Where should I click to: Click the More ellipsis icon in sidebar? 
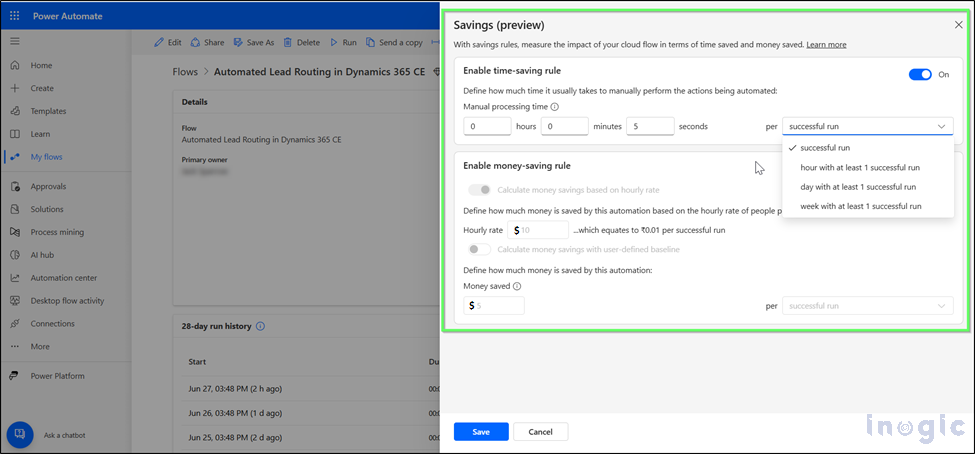pyautogui.click(x=16, y=346)
